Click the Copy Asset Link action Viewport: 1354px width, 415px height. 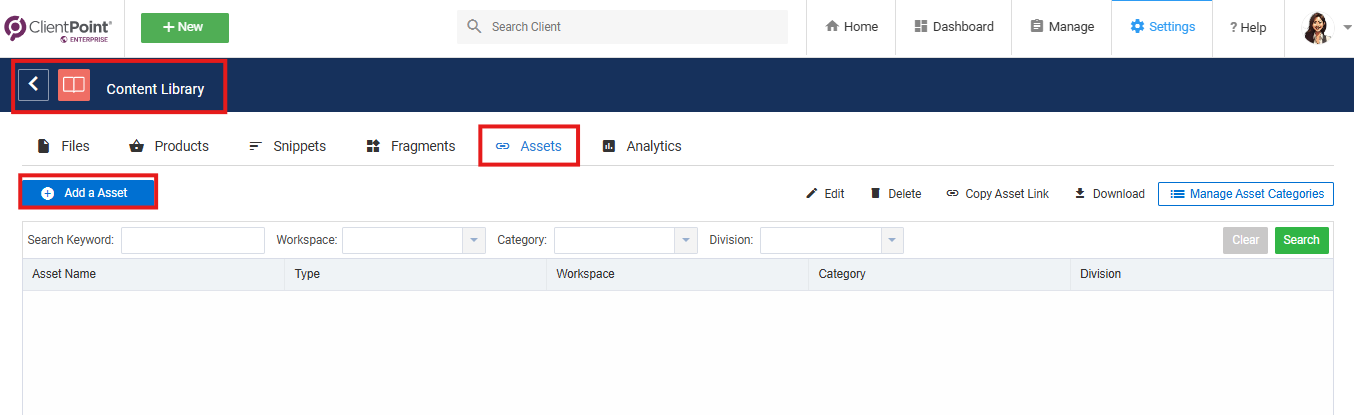997,194
